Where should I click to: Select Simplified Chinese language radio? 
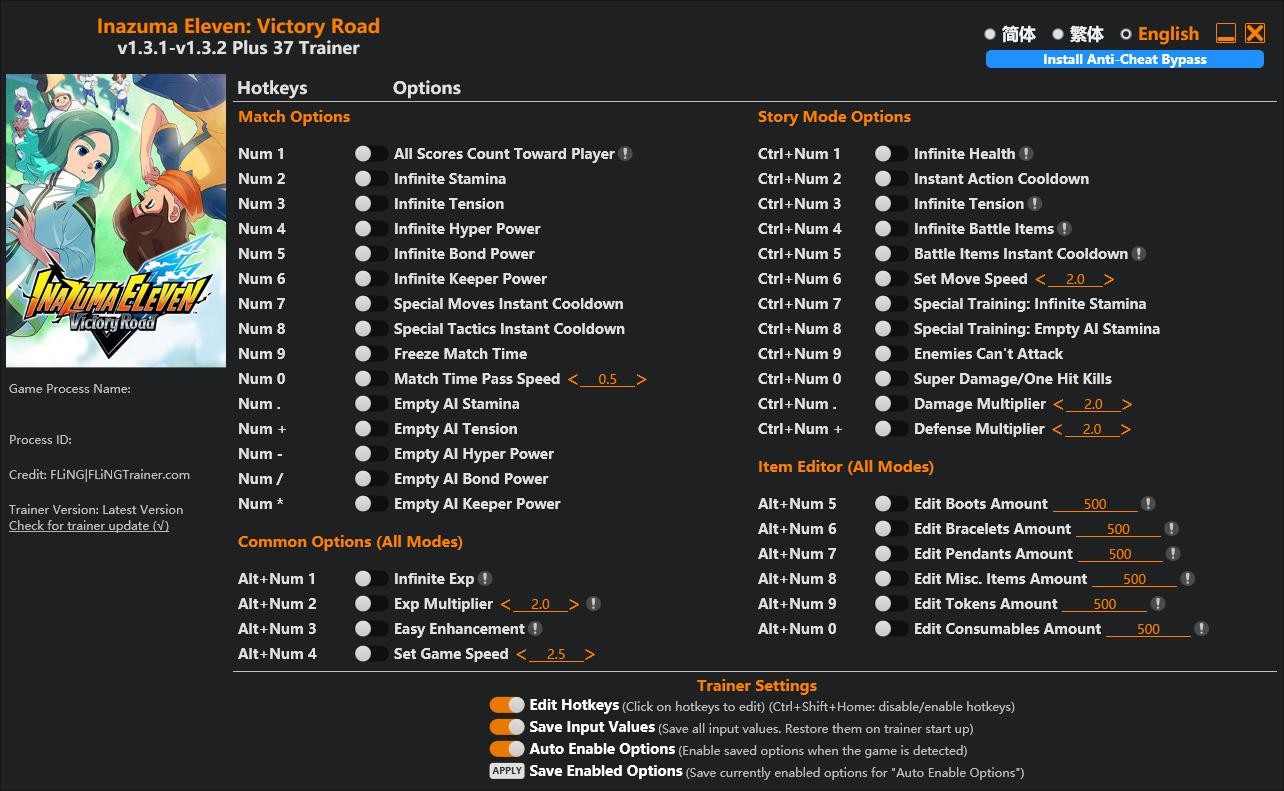(990, 34)
